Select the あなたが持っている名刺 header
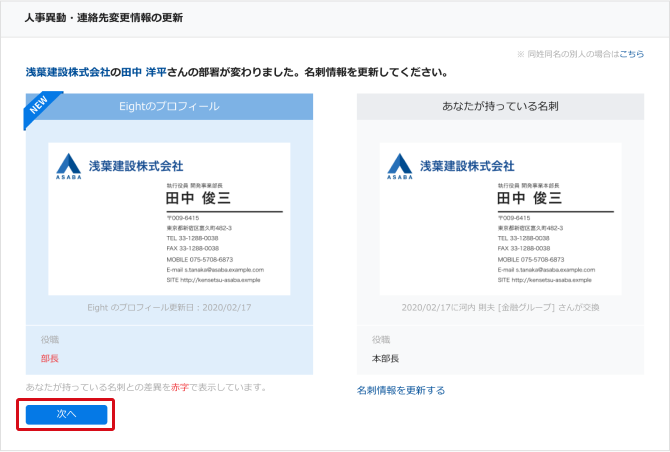 point(500,106)
